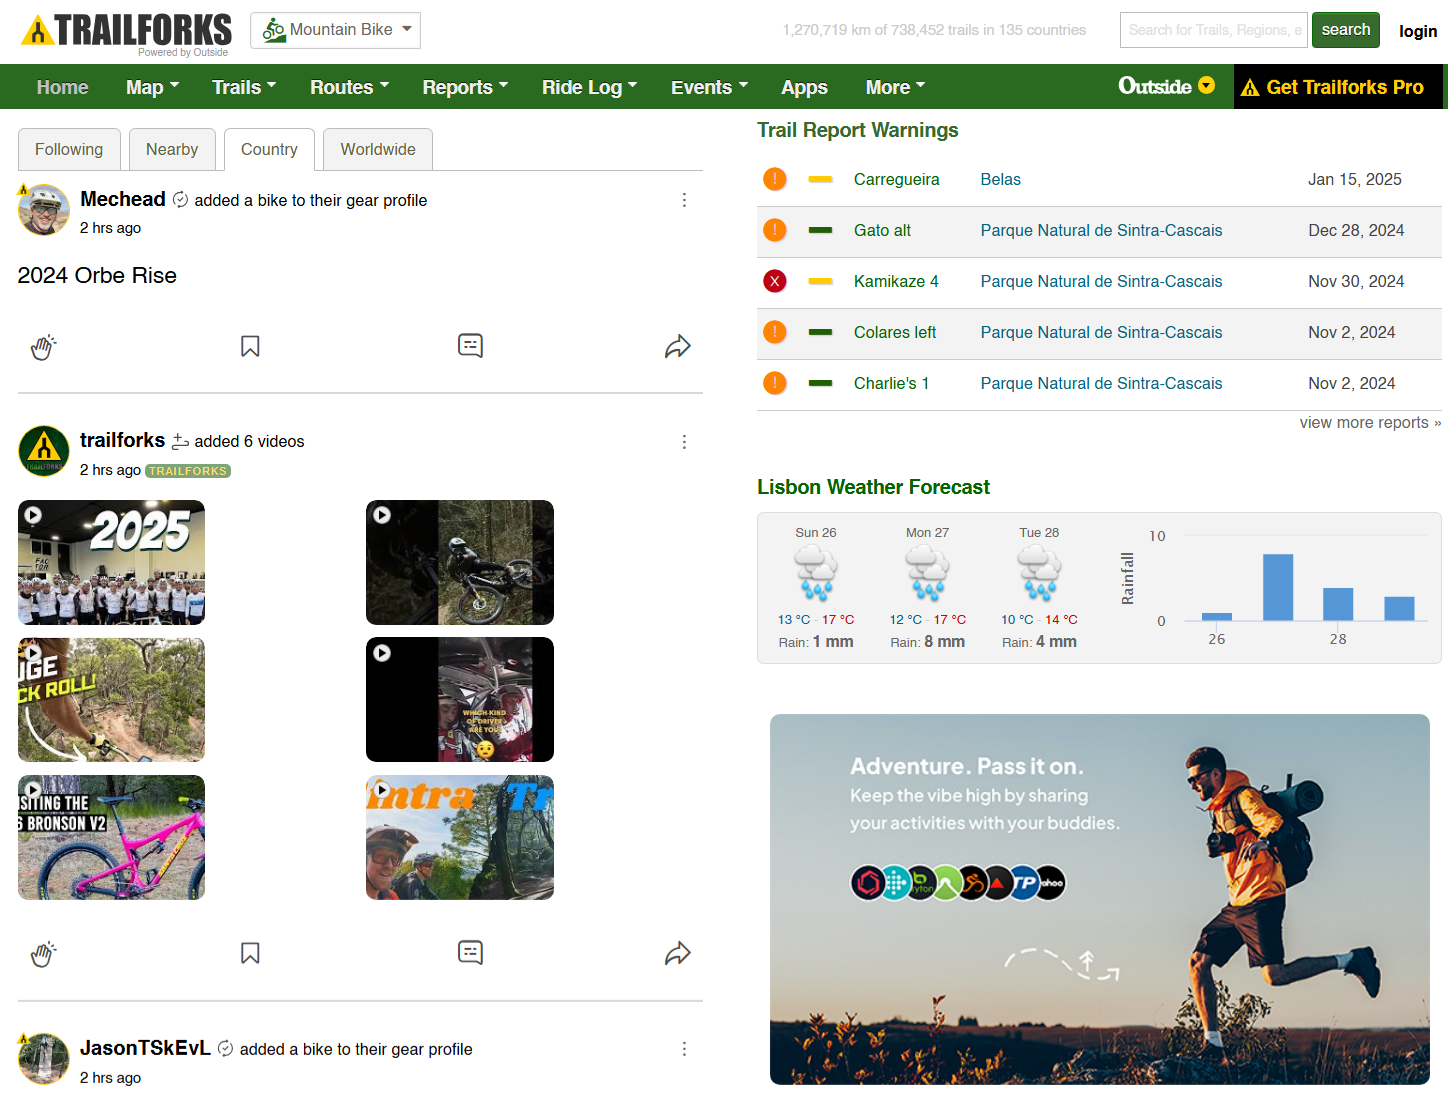This screenshot has width=1448, height=1101.
Task: Open view more reports link
Action: 1370,422
